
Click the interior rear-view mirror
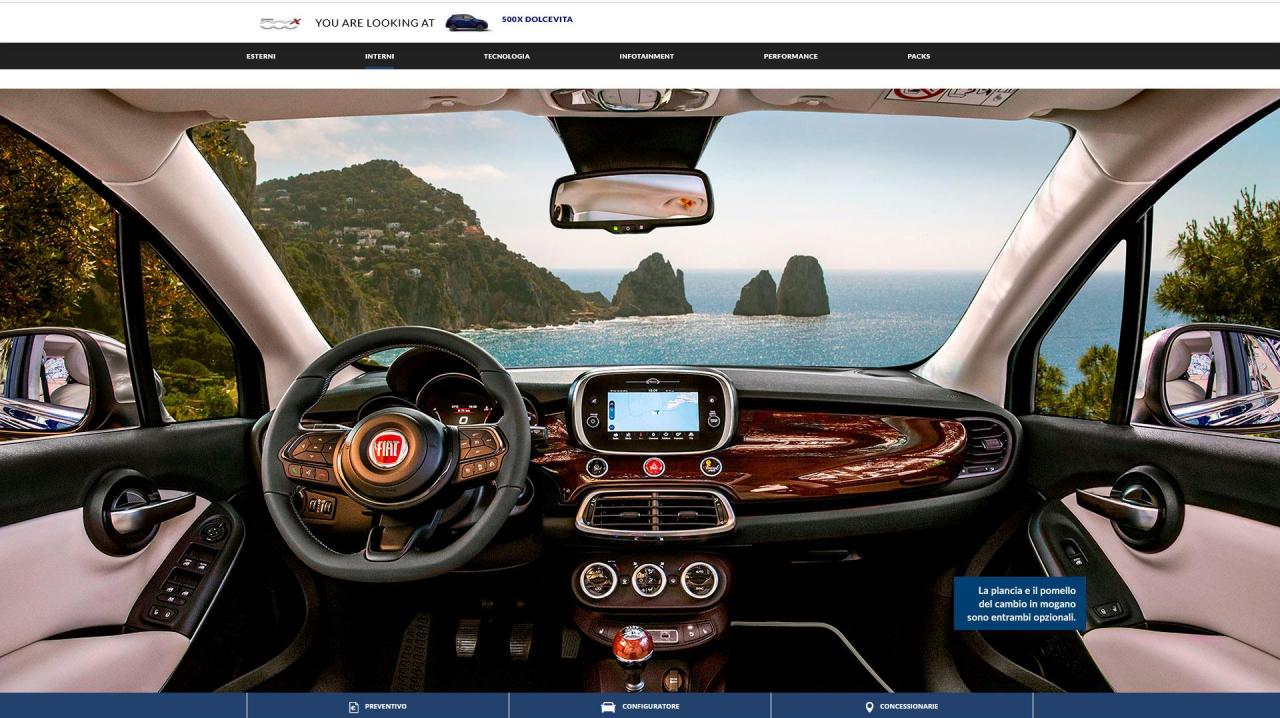[631, 199]
